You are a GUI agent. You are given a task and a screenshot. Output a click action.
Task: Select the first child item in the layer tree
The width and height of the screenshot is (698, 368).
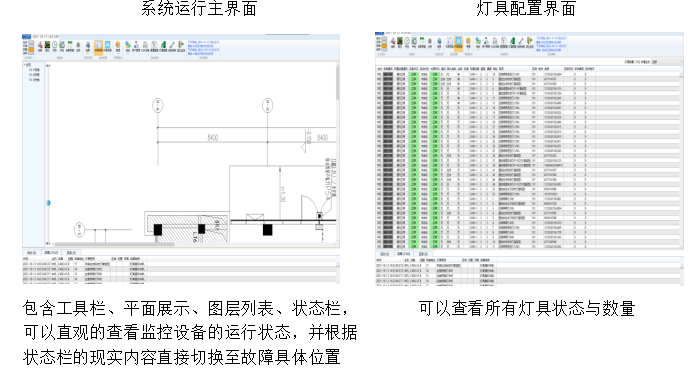point(34,70)
